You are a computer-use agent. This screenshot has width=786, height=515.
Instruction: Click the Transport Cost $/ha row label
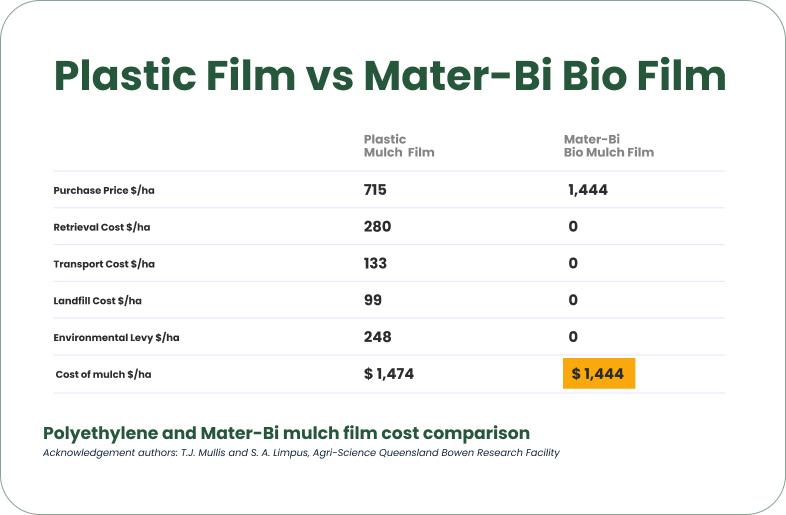pyautogui.click(x=104, y=264)
